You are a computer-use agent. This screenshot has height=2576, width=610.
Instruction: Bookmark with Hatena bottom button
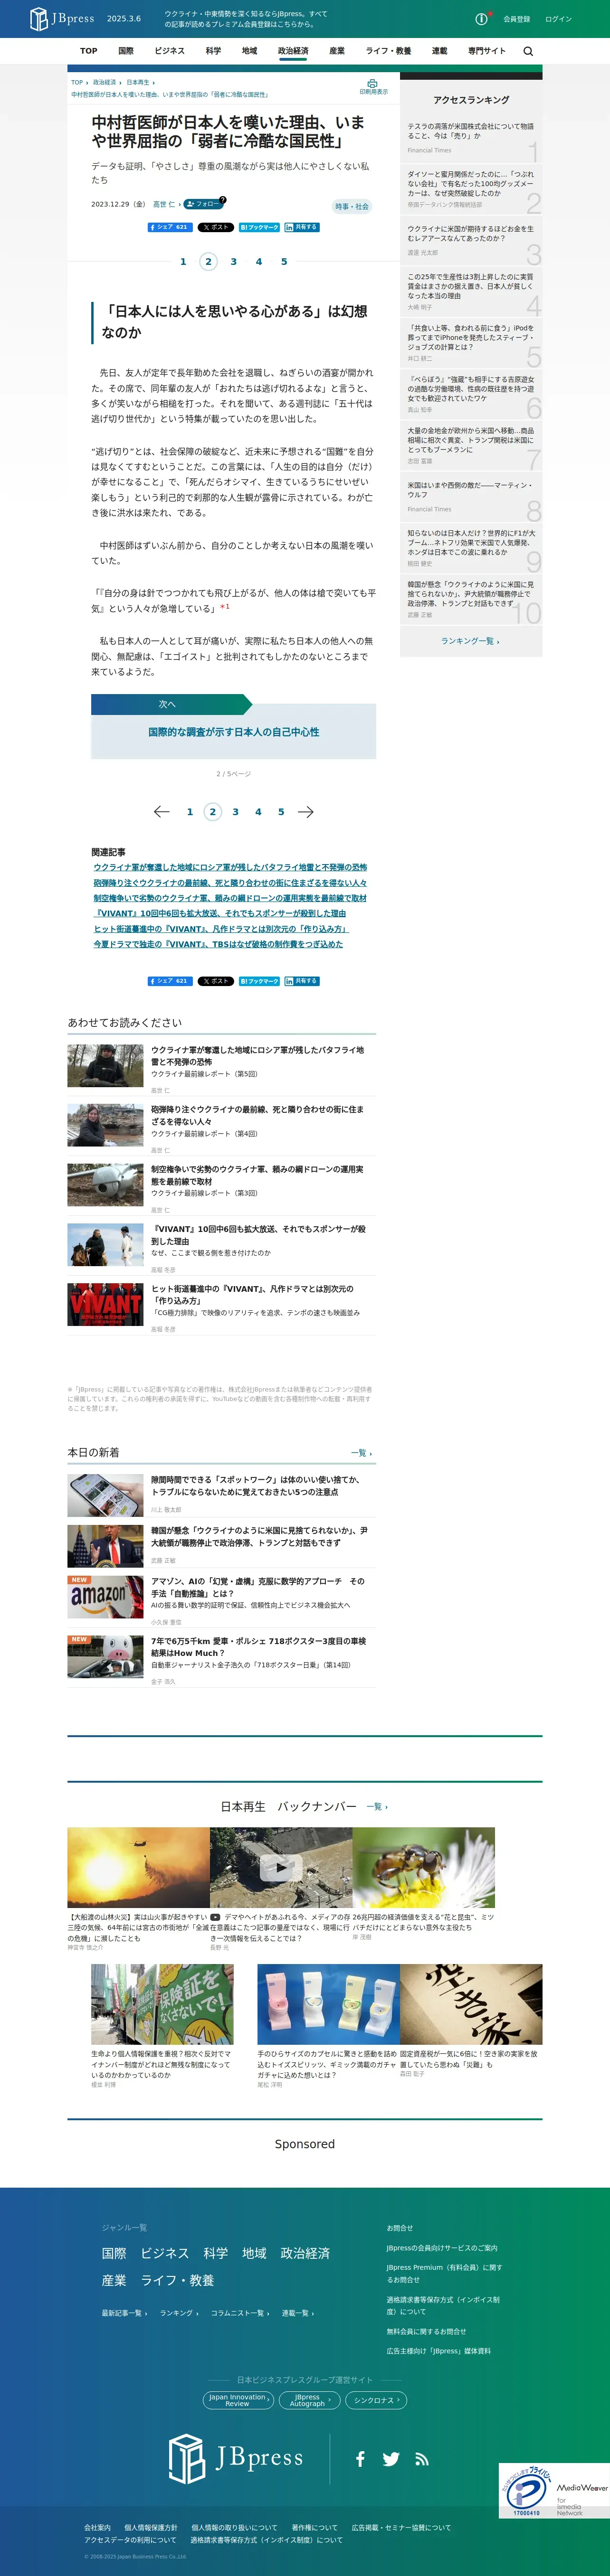coord(259,981)
